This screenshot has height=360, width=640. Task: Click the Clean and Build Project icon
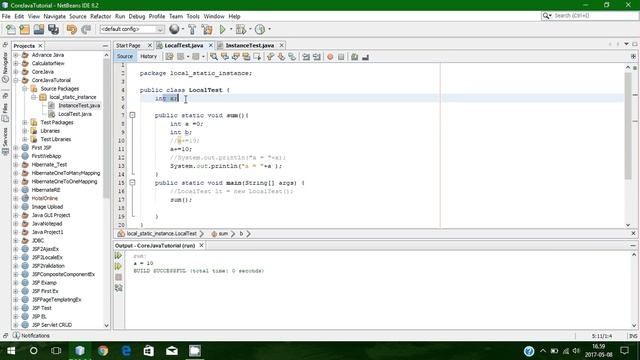pos(207,29)
